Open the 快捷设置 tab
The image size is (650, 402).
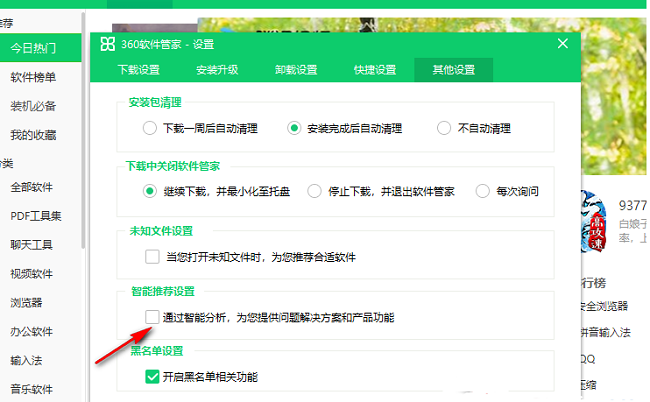[375, 70]
